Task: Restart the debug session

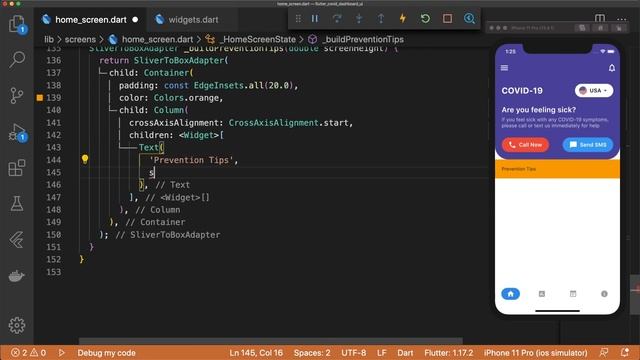Action: click(x=425, y=18)
